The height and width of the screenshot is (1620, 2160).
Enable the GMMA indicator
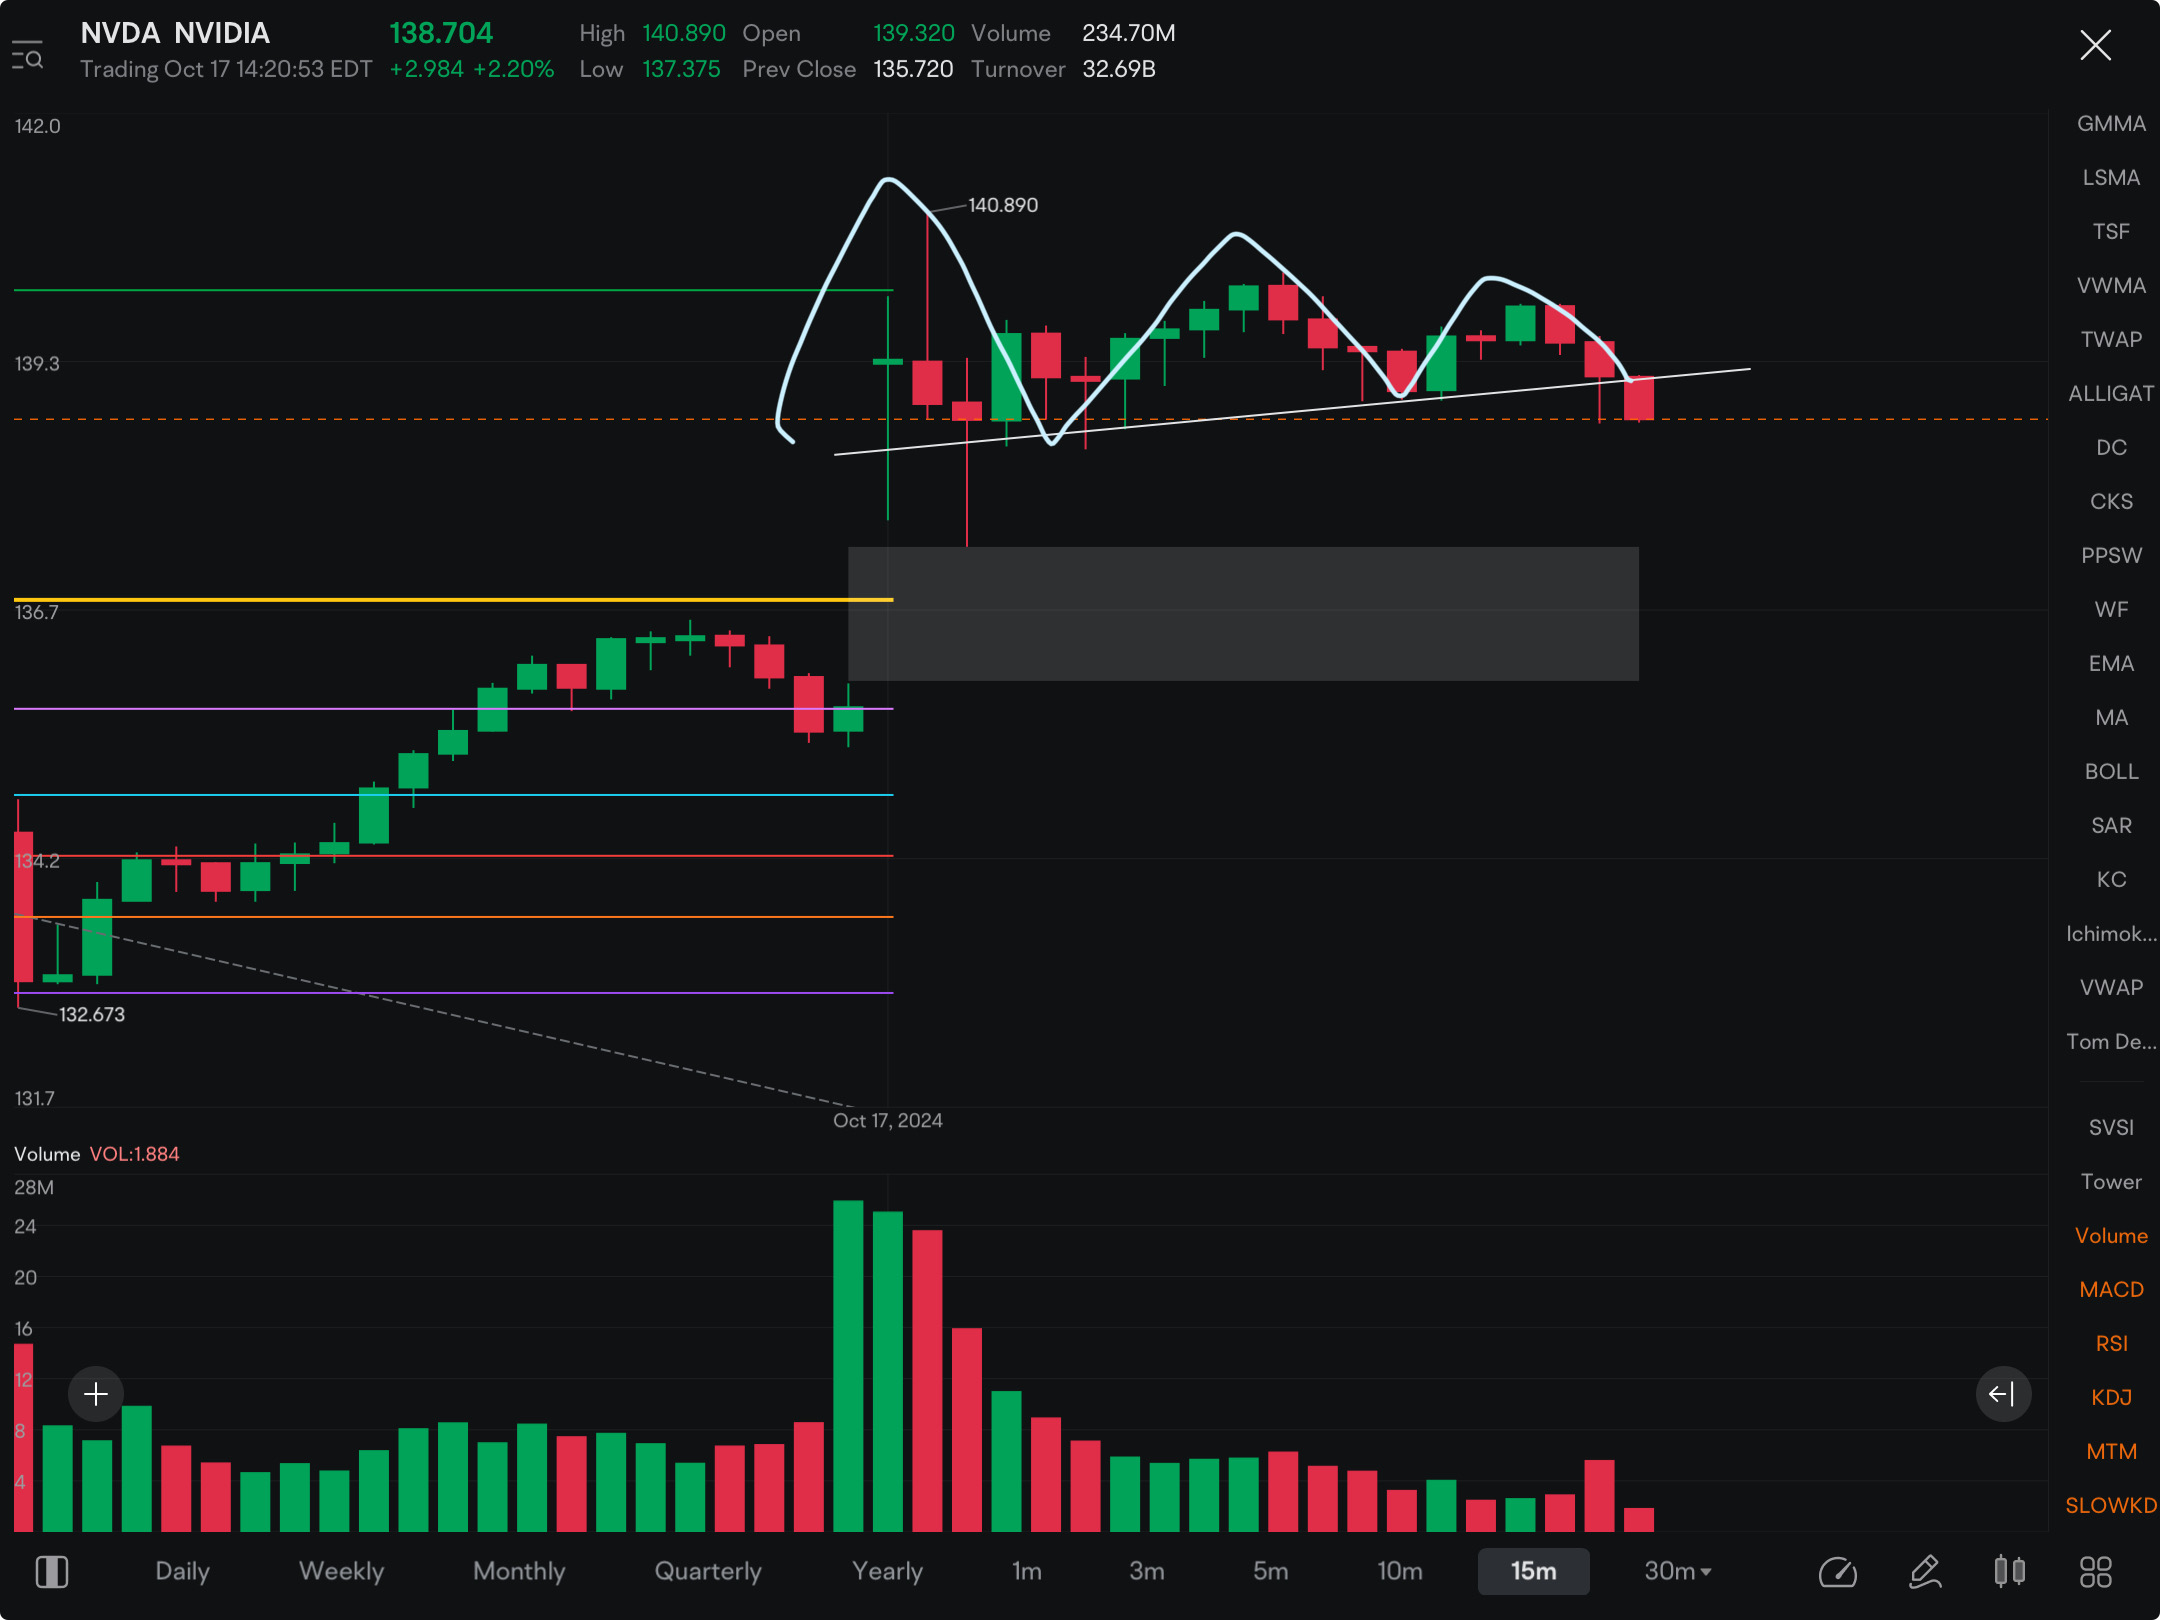pyautogui.click(x=2111, y=124)
